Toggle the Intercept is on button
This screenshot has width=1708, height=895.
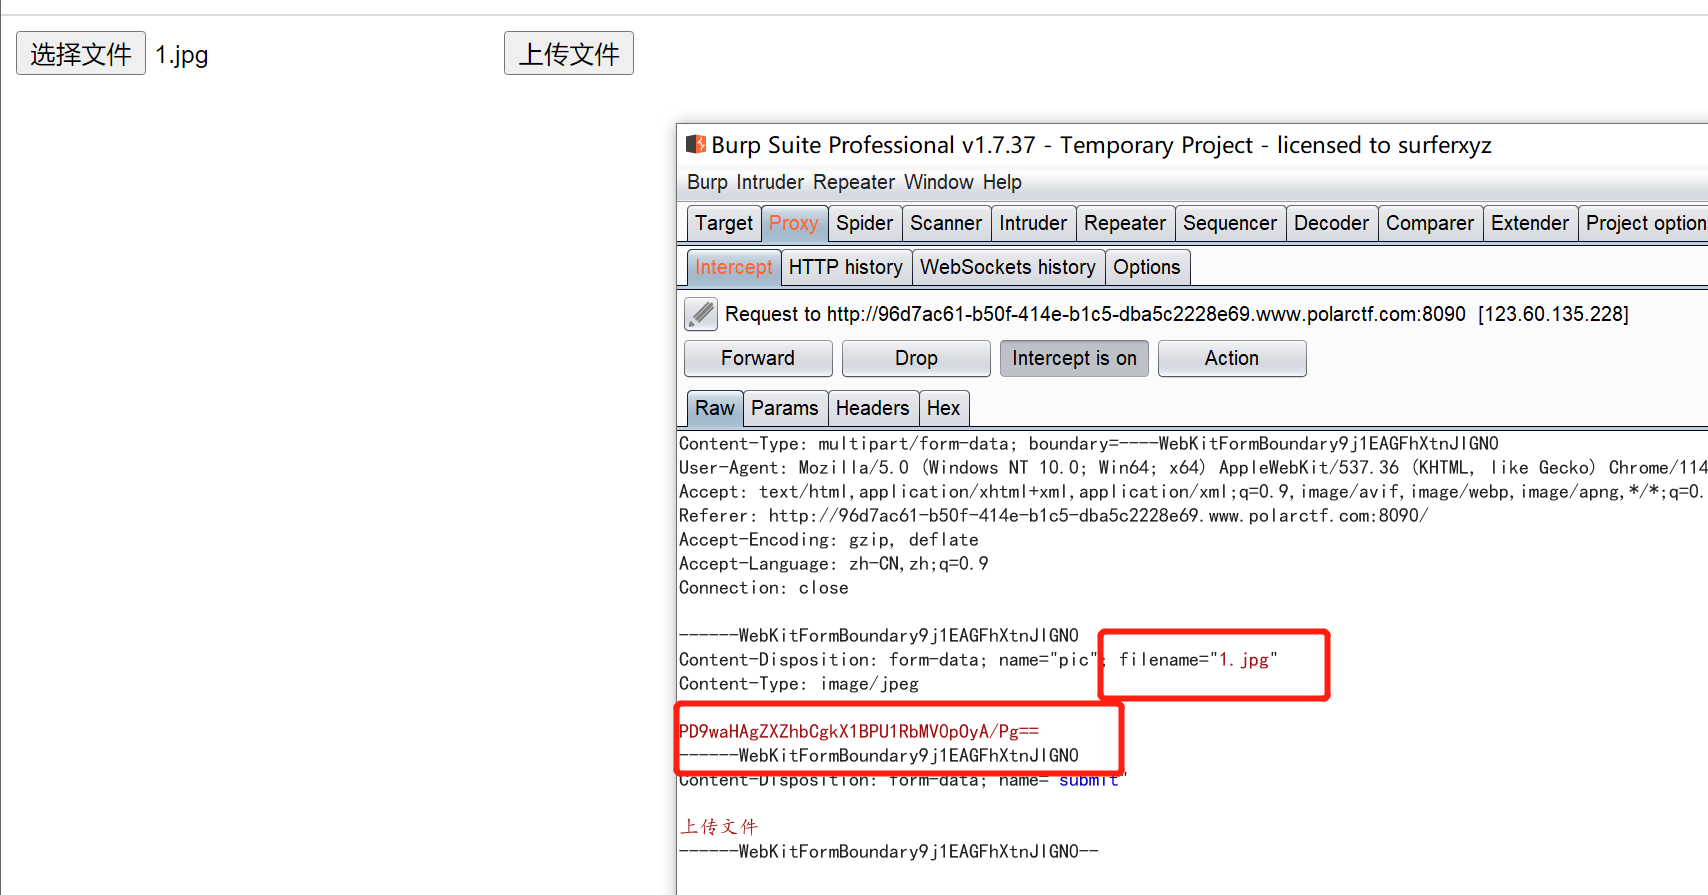pyautogui.click(x=1074, y=358)
